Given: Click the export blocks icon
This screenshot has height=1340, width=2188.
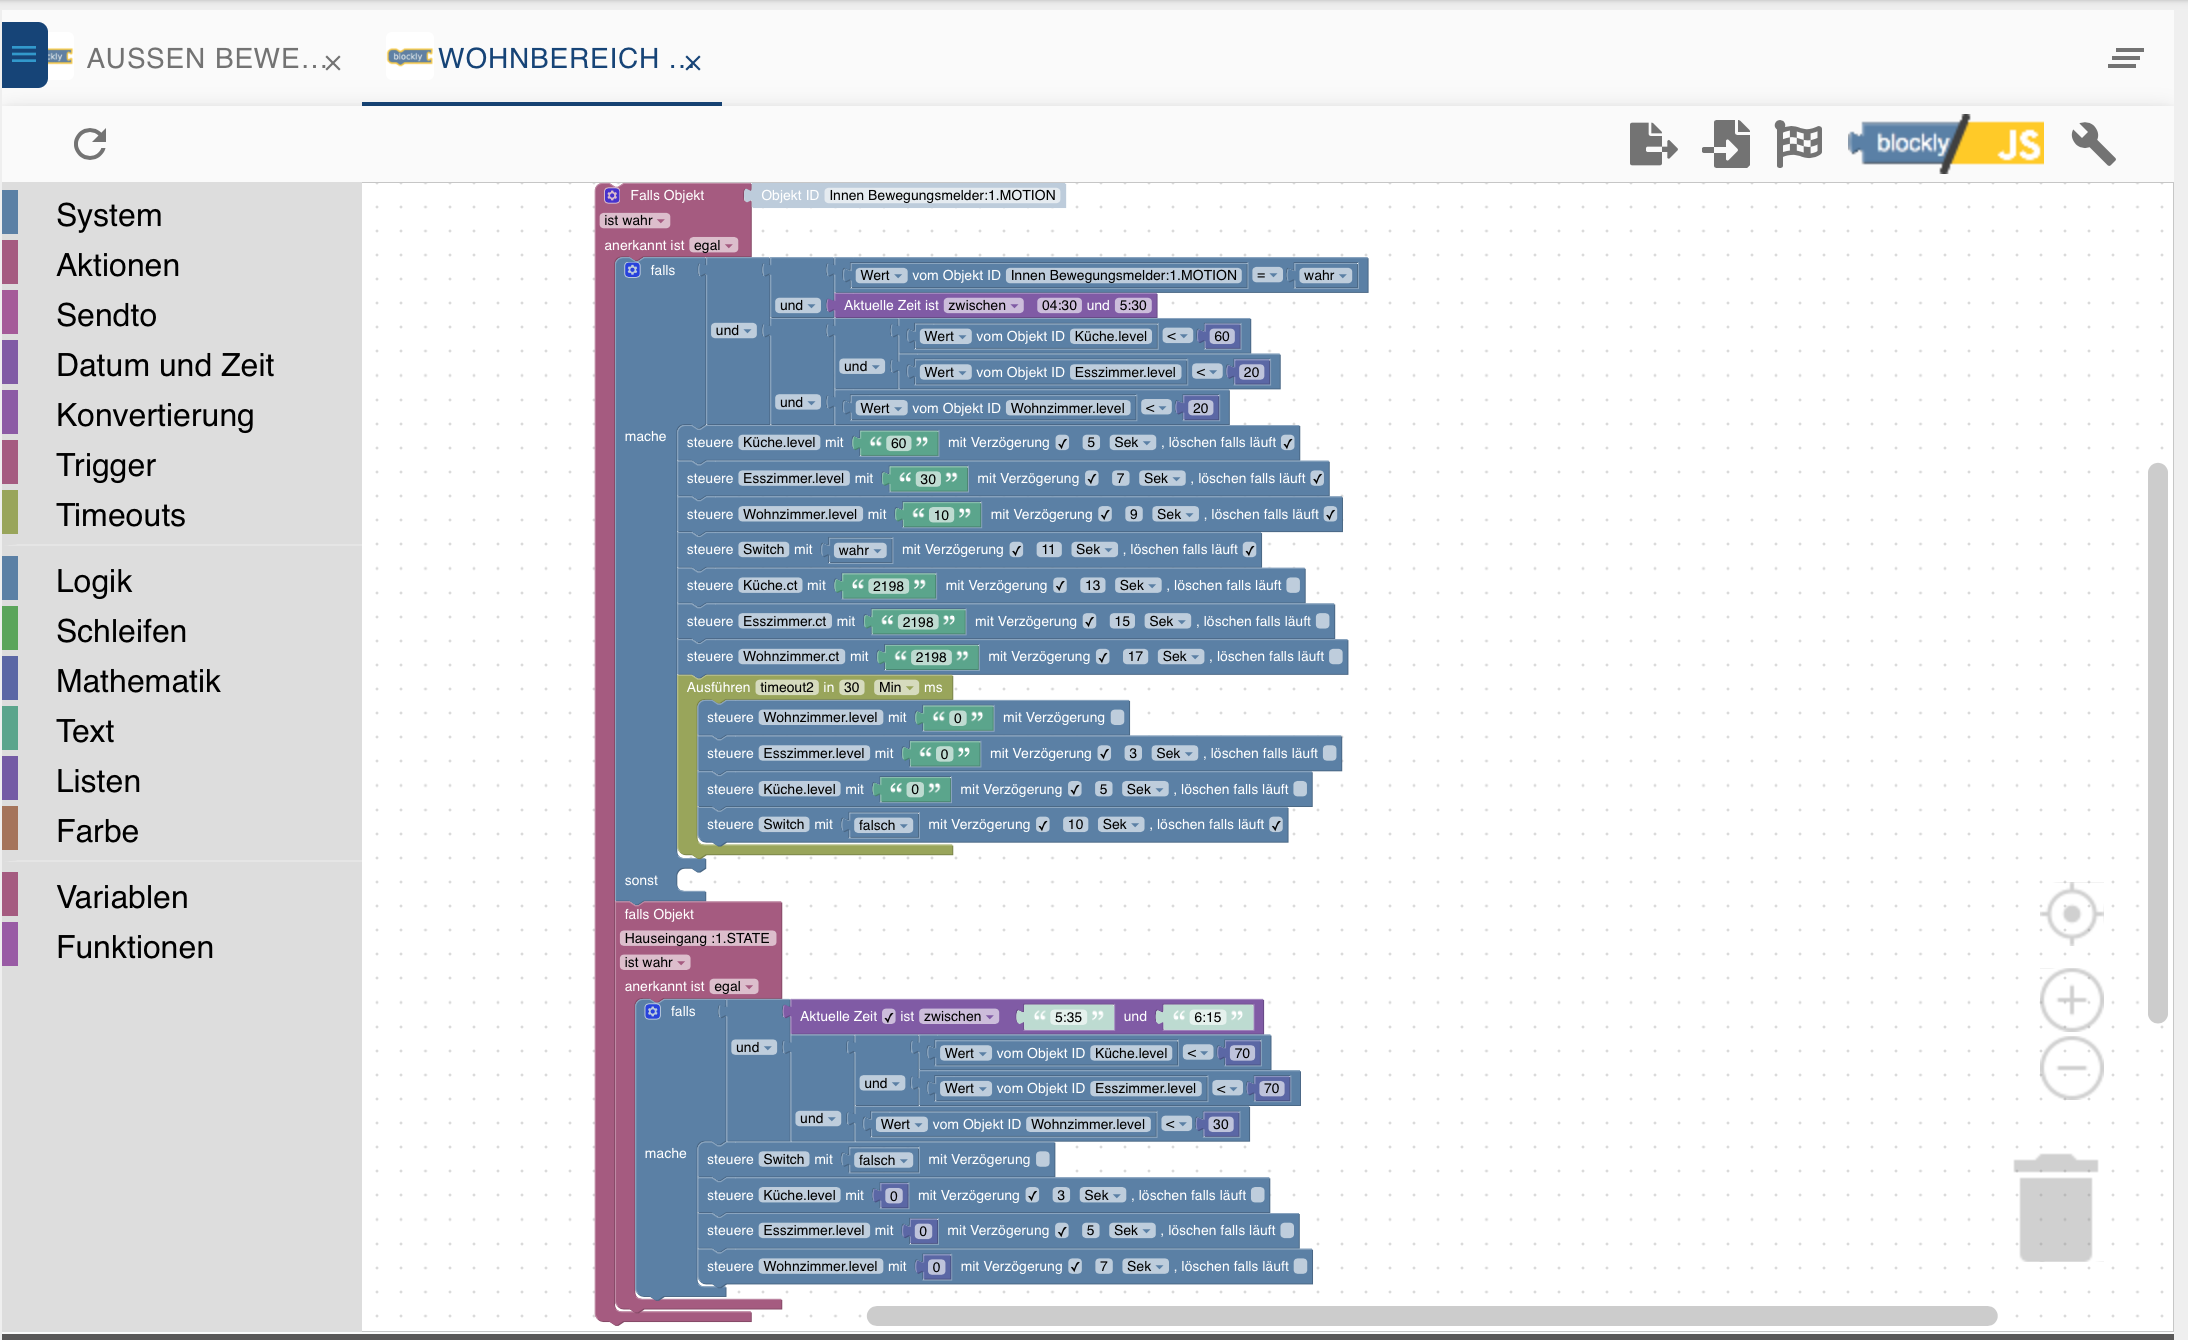Looking at the screenshot, I should click(x=1652, y=145).
